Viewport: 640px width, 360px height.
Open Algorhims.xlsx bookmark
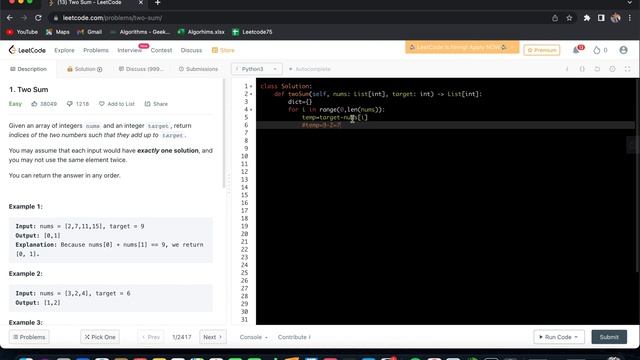coord(201,32)
